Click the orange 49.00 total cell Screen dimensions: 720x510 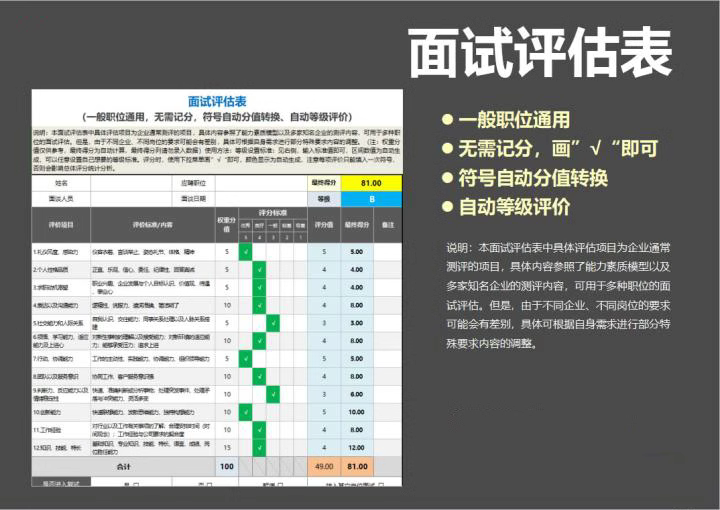click(324, 466)
